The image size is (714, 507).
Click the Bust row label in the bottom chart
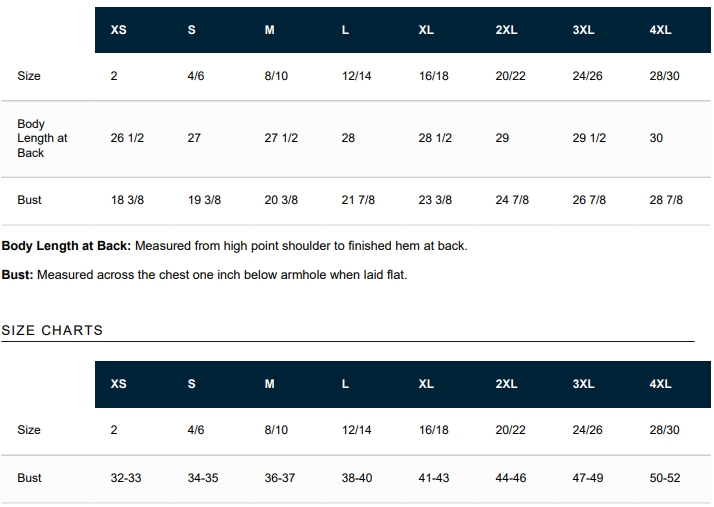click(30, 478)
